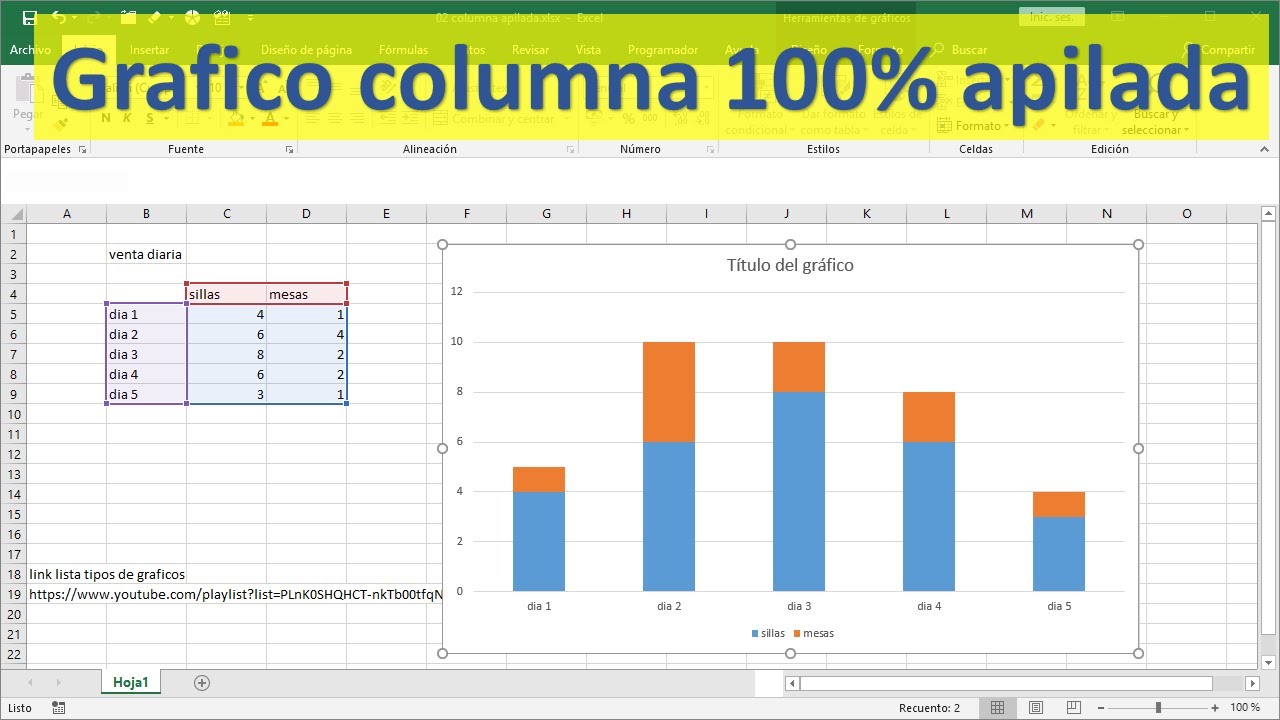Add a new sheet with the plus button
The height and width of the screenshot is (720, 1280).
(202, 683)
